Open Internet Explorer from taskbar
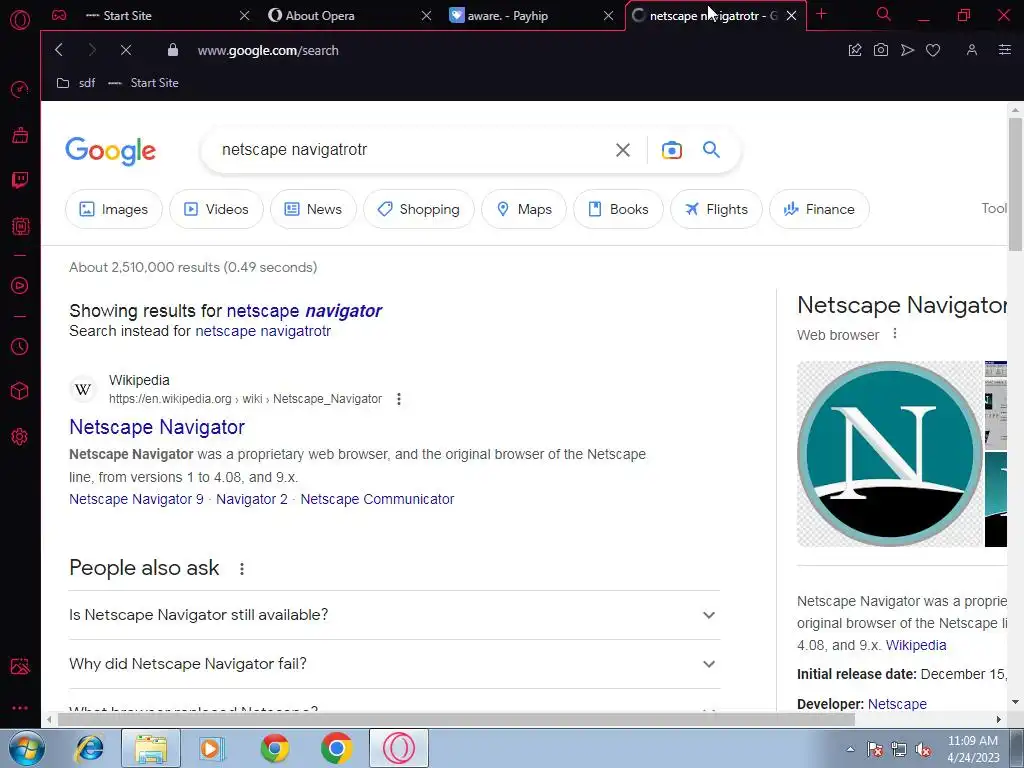Image resolution: width=1024 pixels, height=768 pixels. point(89,748)
